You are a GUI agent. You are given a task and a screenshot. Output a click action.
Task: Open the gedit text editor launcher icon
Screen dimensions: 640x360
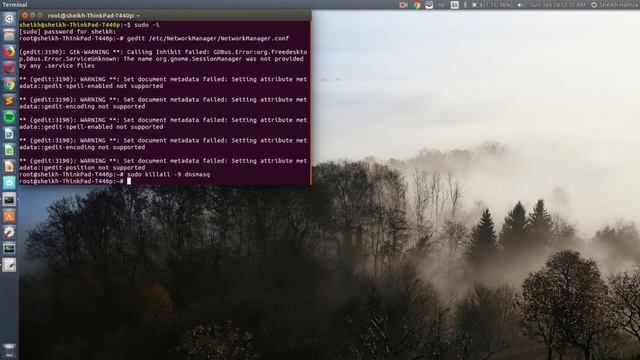pyautogui.click(x=9, y=265)
